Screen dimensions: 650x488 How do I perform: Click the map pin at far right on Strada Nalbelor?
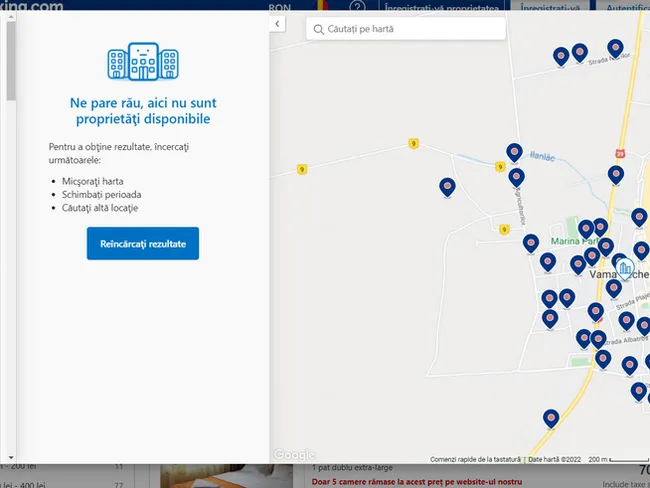click(615, 47)
